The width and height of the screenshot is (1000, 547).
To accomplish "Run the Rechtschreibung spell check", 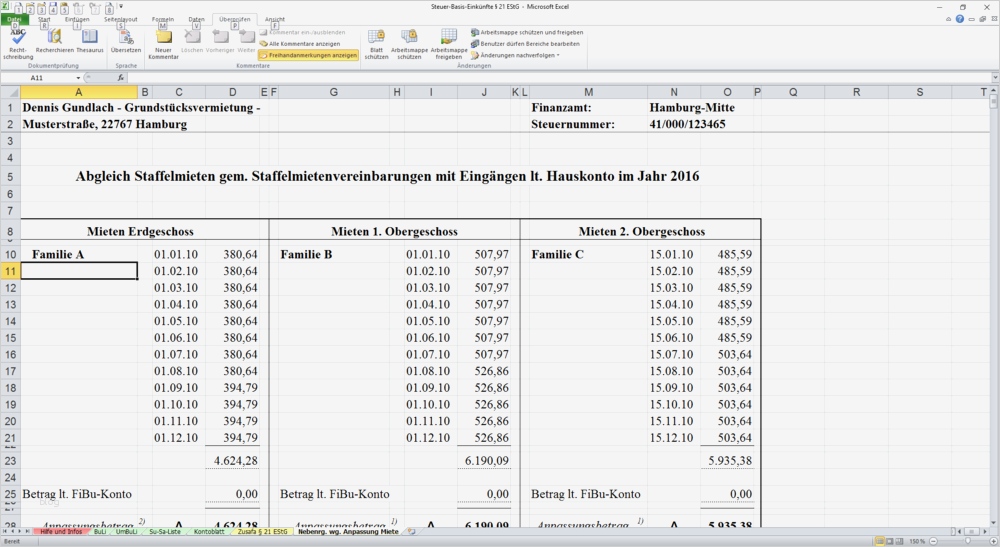I will (18, 43).
